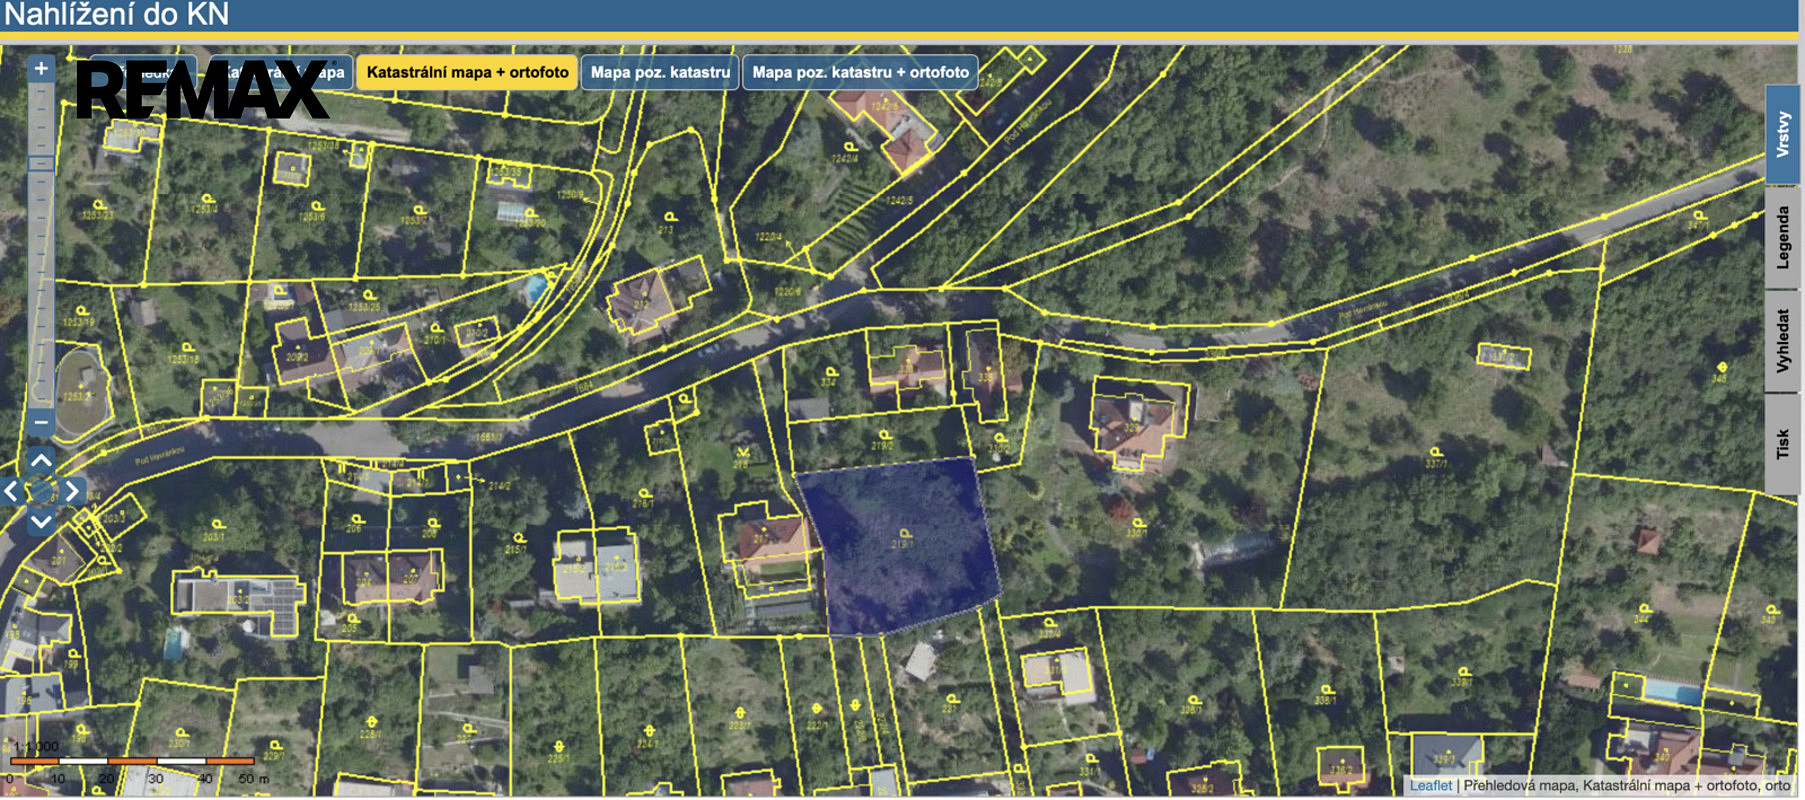The width and height of the screenshot is (1805, 800).
Task: Click parcel label 1253/4
Action: [204, 210]
